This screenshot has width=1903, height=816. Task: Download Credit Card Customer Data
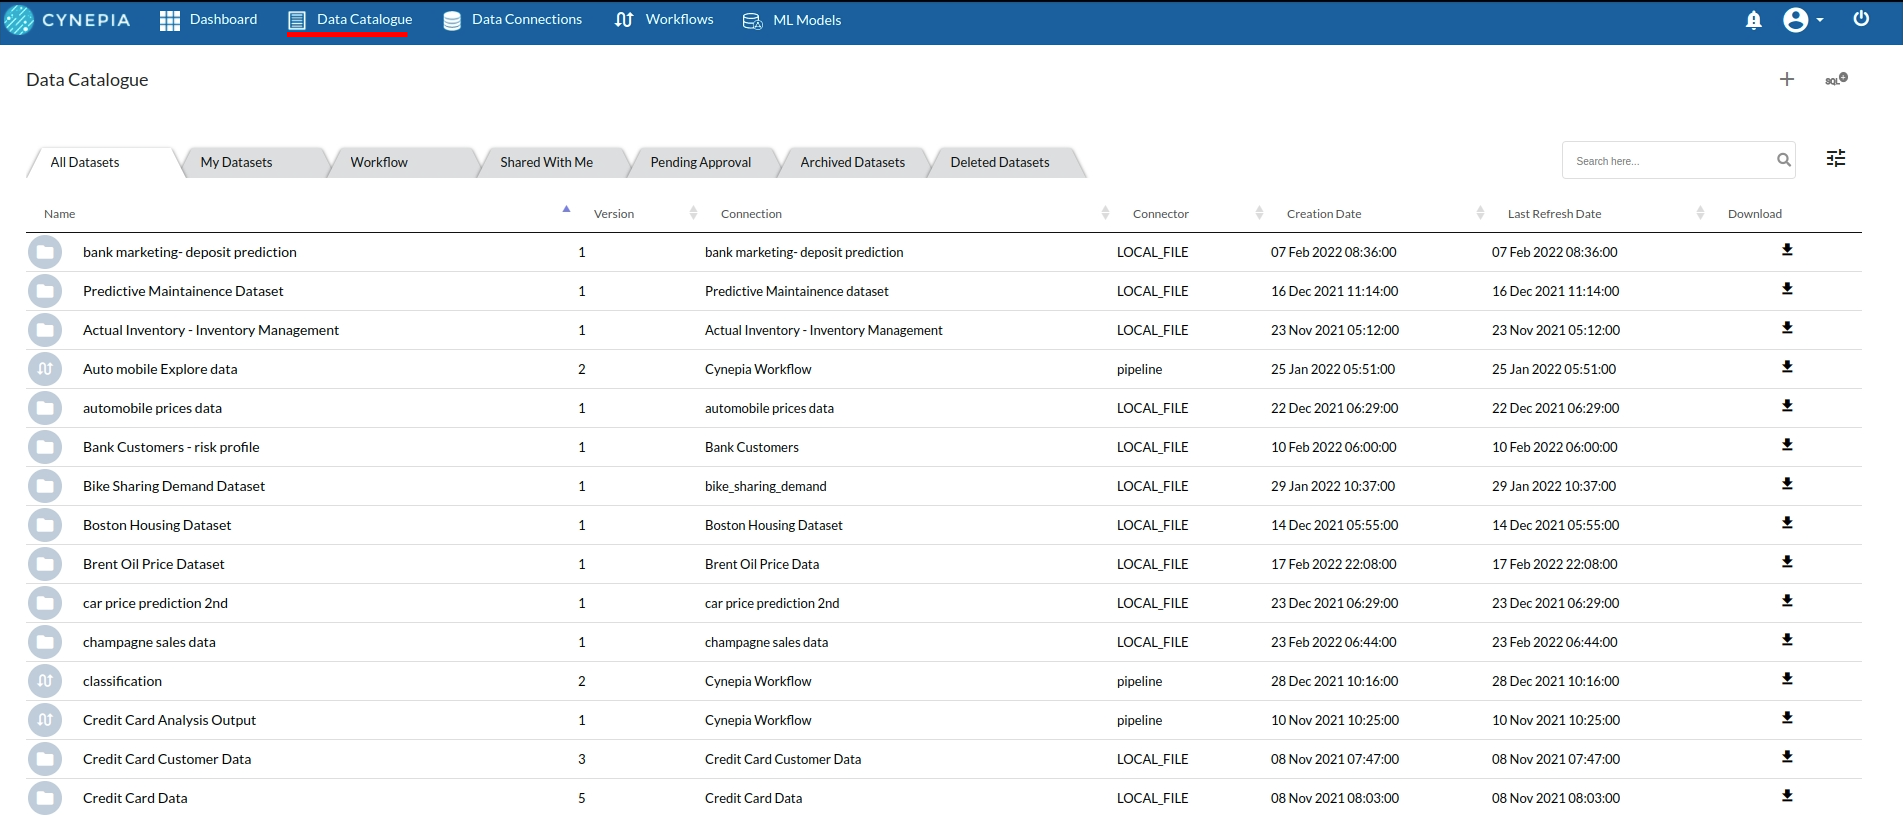1787,757
